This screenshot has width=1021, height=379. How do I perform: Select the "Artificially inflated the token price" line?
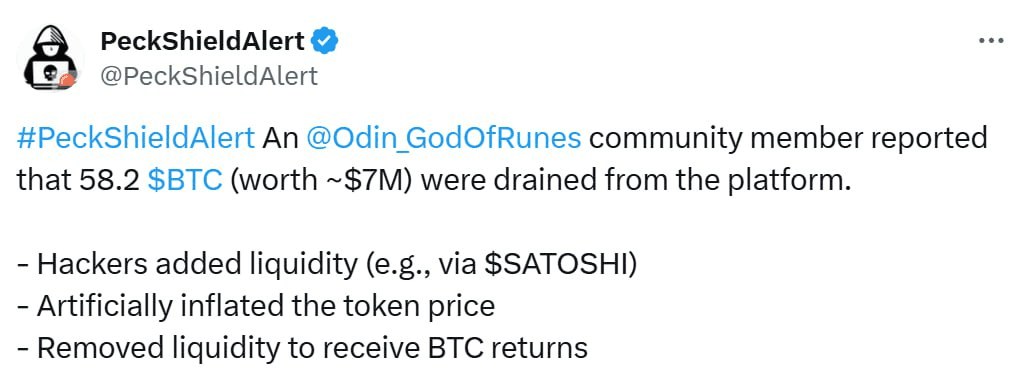click(x=256, y=306)
